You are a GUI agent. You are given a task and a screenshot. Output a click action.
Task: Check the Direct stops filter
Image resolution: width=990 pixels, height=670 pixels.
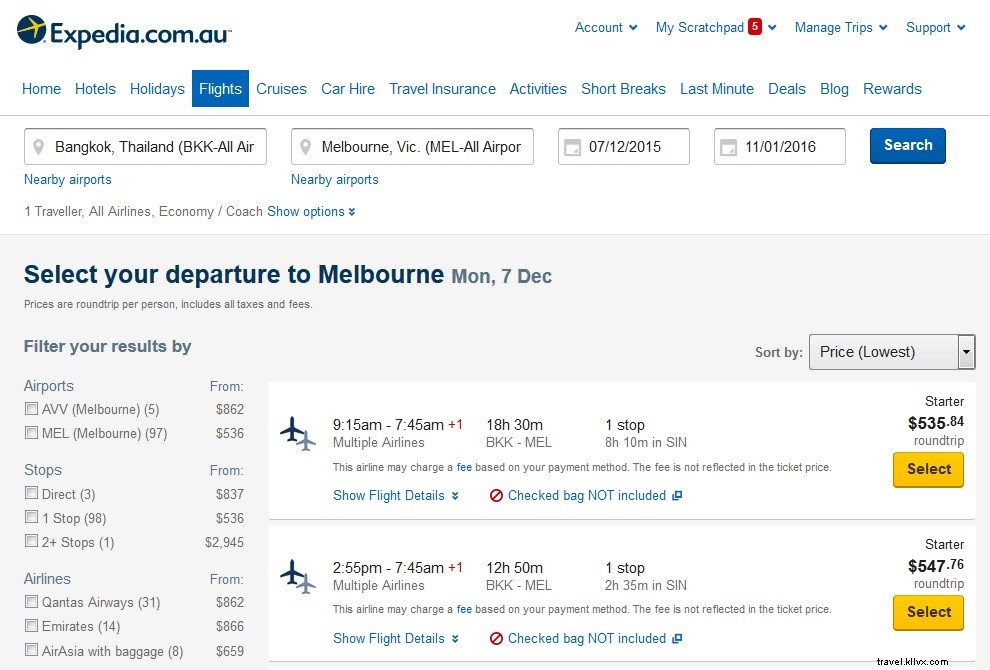point(31,494)
